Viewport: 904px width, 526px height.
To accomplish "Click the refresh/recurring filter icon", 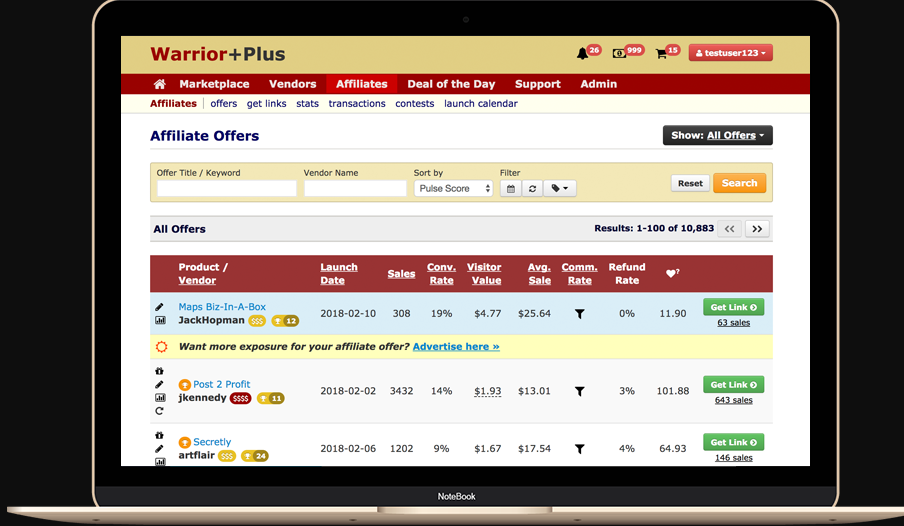I will coord(532,189).
